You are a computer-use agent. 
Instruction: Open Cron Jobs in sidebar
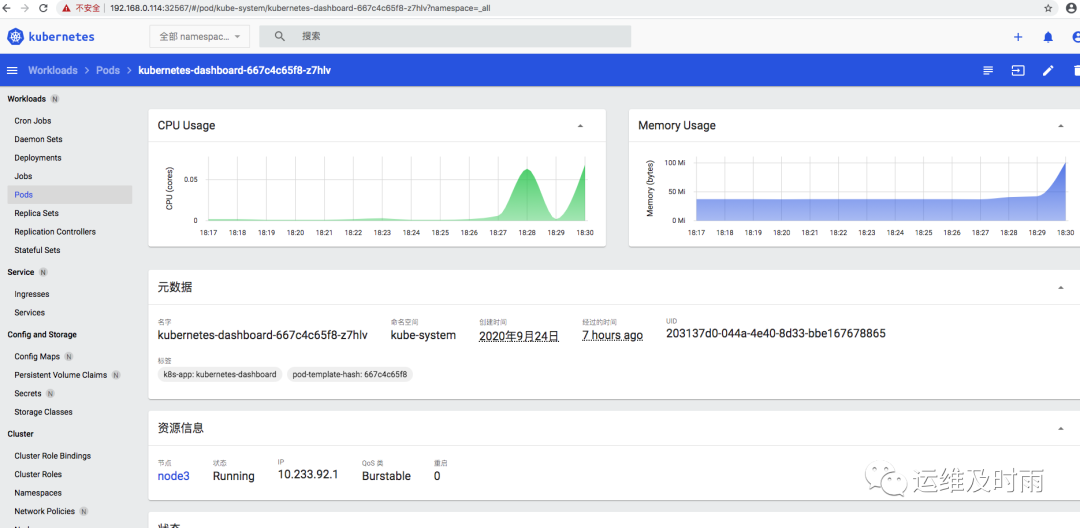click(x=33, y=120)
